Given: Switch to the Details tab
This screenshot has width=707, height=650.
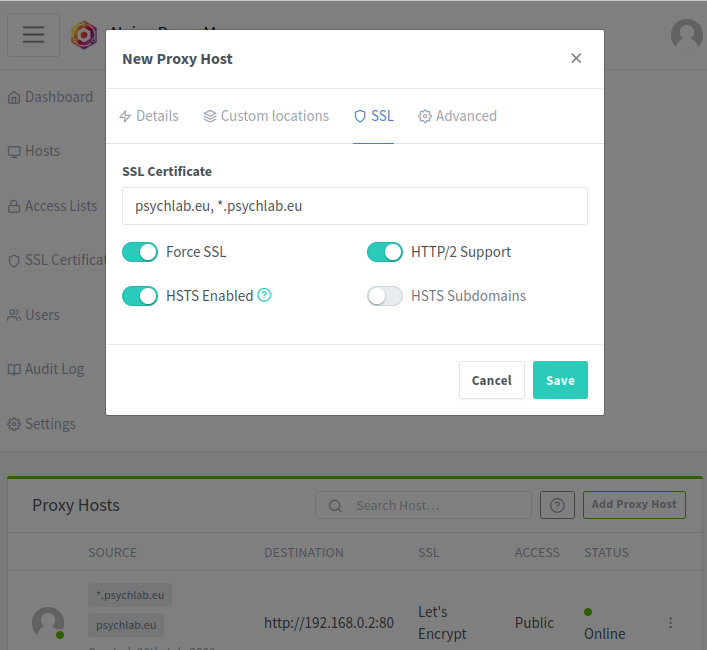Looking at the screenshot, I should tap(148, 116).
